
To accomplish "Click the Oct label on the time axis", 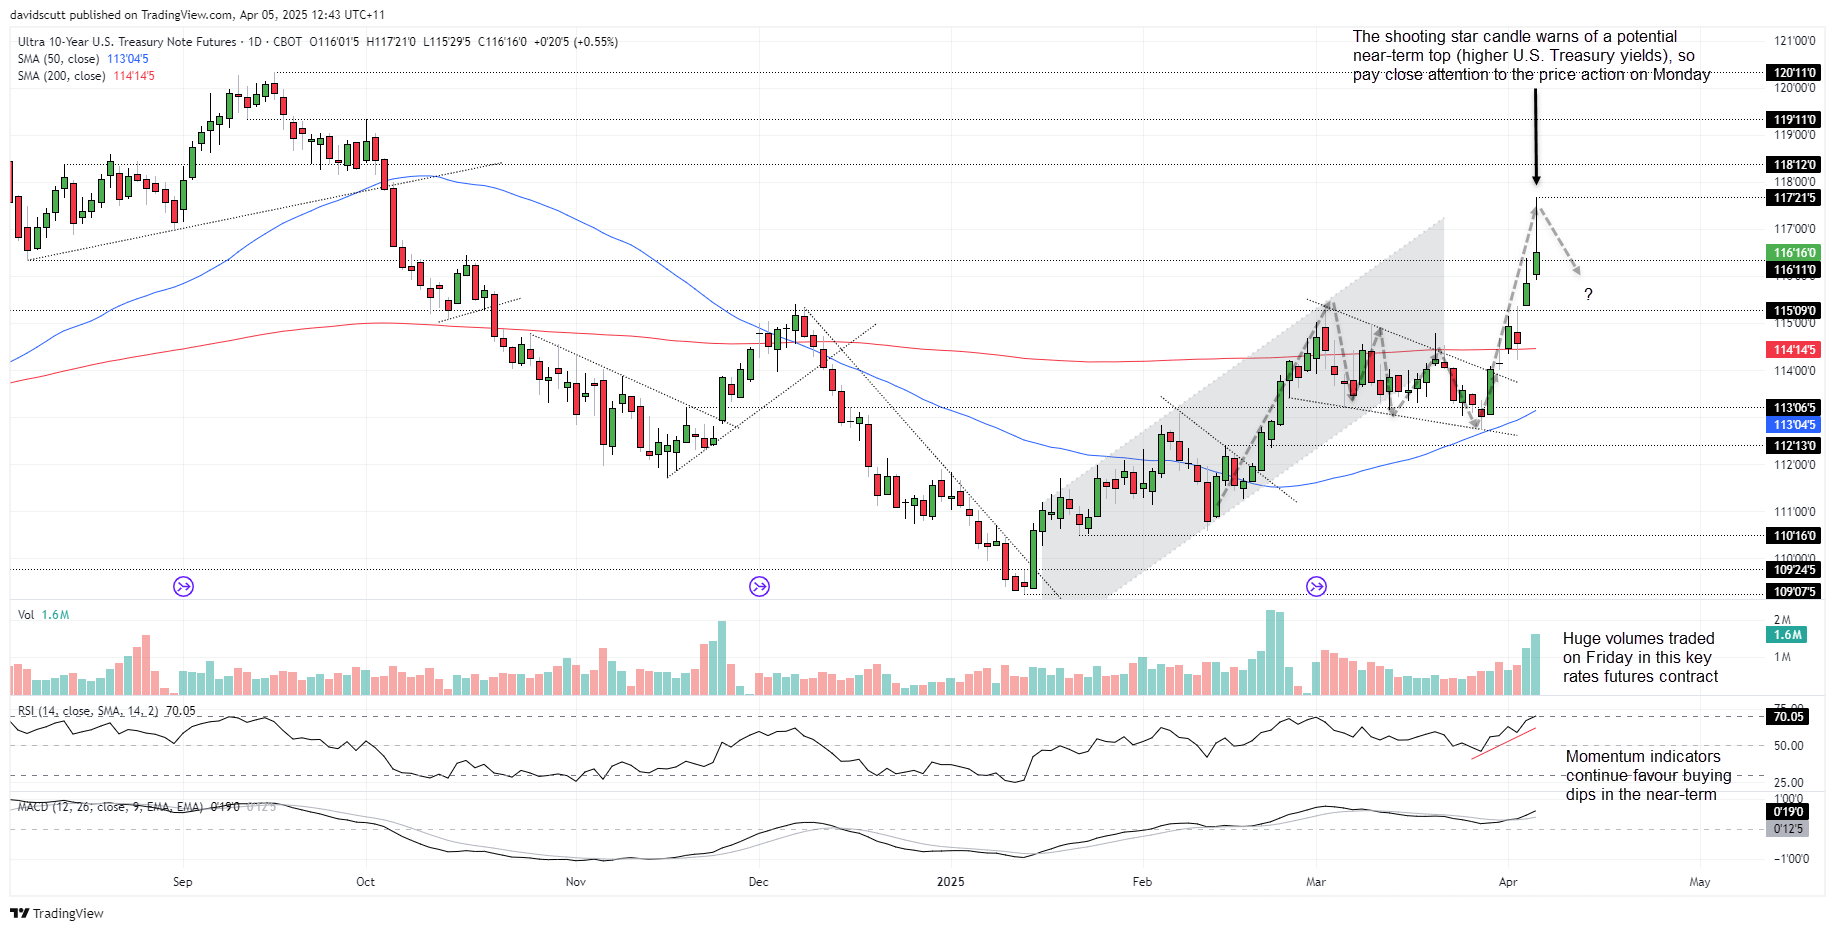I will 365,882.
